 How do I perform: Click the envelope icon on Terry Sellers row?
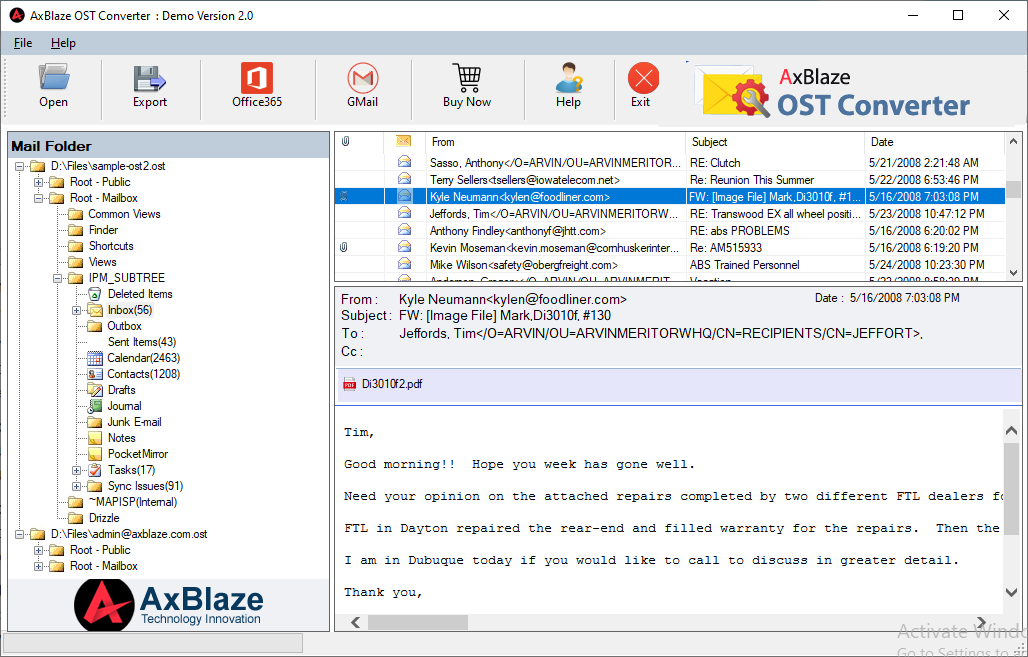click(405, 179)
